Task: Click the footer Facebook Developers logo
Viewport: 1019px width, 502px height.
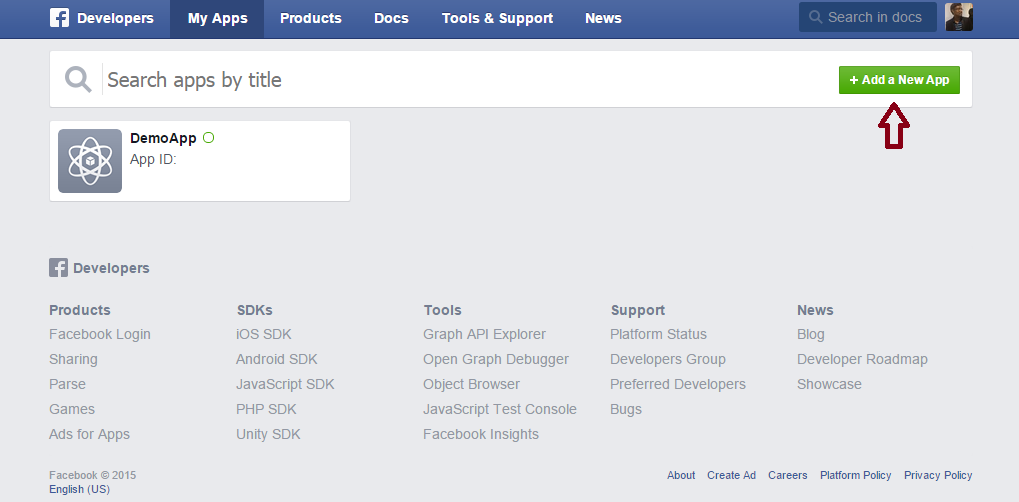Action: (x=59, y=268)
